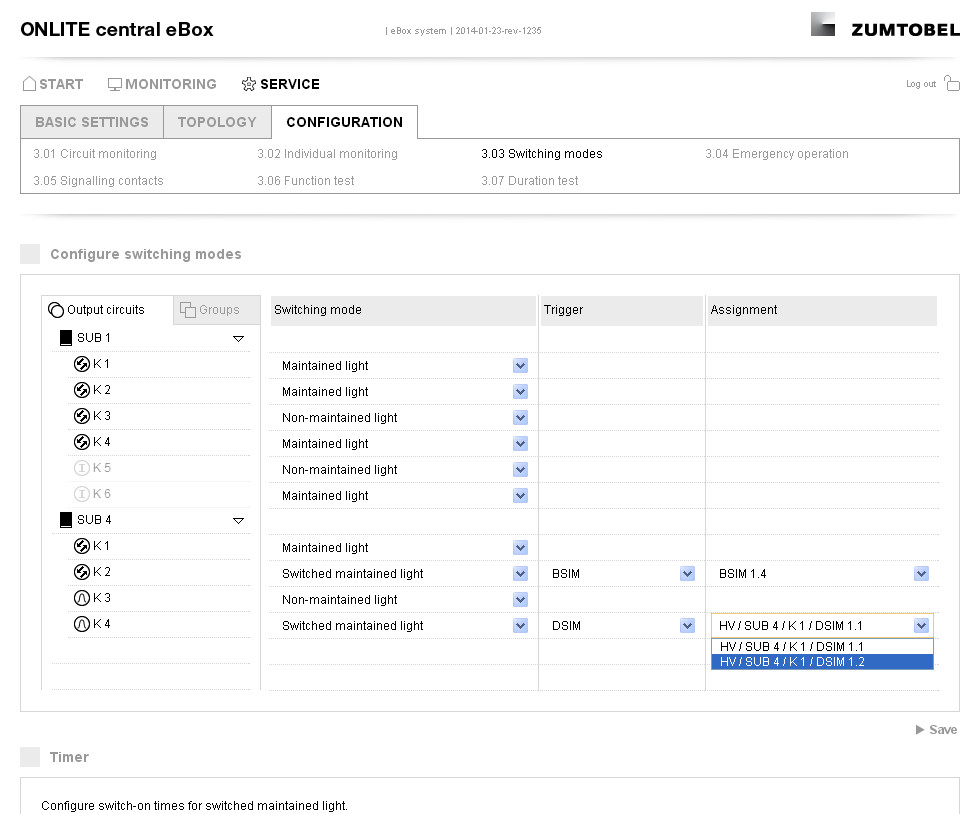Screen dimensions: 980x814
Task: Switch to the TOPOLOGY tab
Action: click(218, 122)
